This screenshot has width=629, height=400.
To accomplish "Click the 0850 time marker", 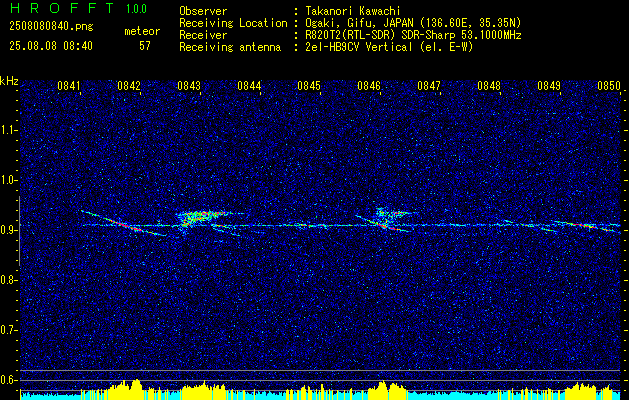I will 609,86.
